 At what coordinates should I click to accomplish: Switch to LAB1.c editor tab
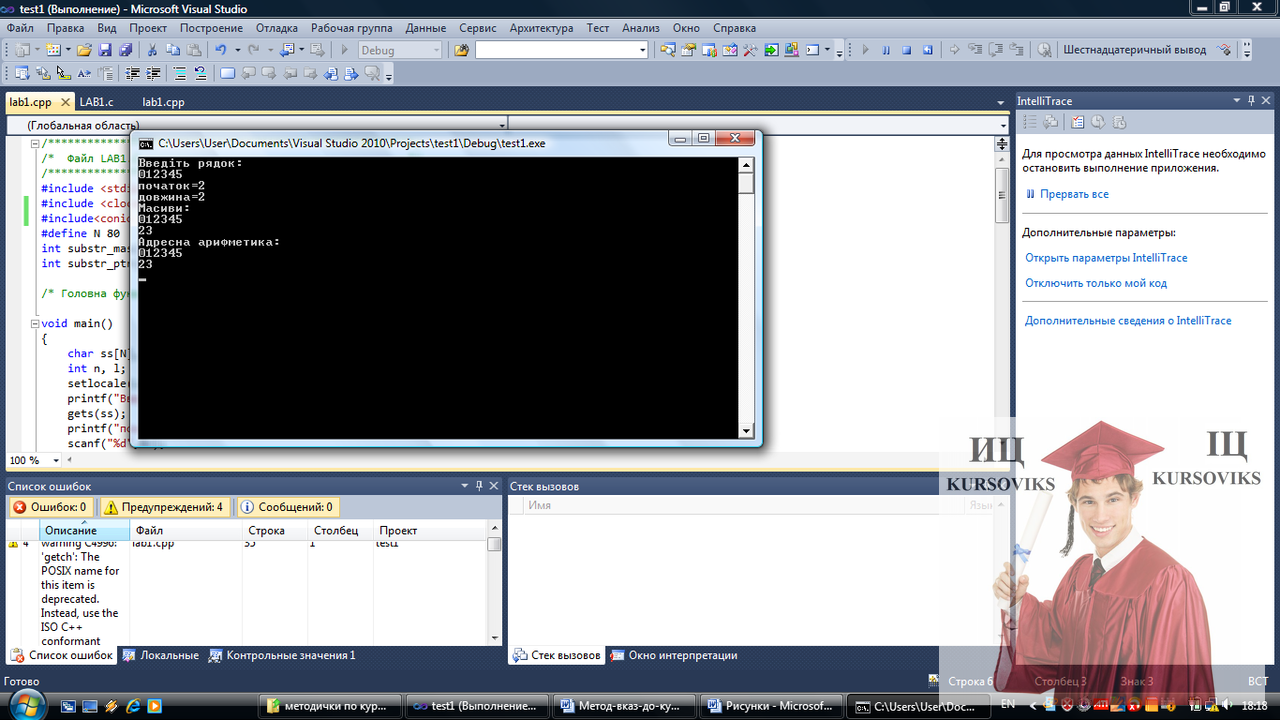coord(97,102)
